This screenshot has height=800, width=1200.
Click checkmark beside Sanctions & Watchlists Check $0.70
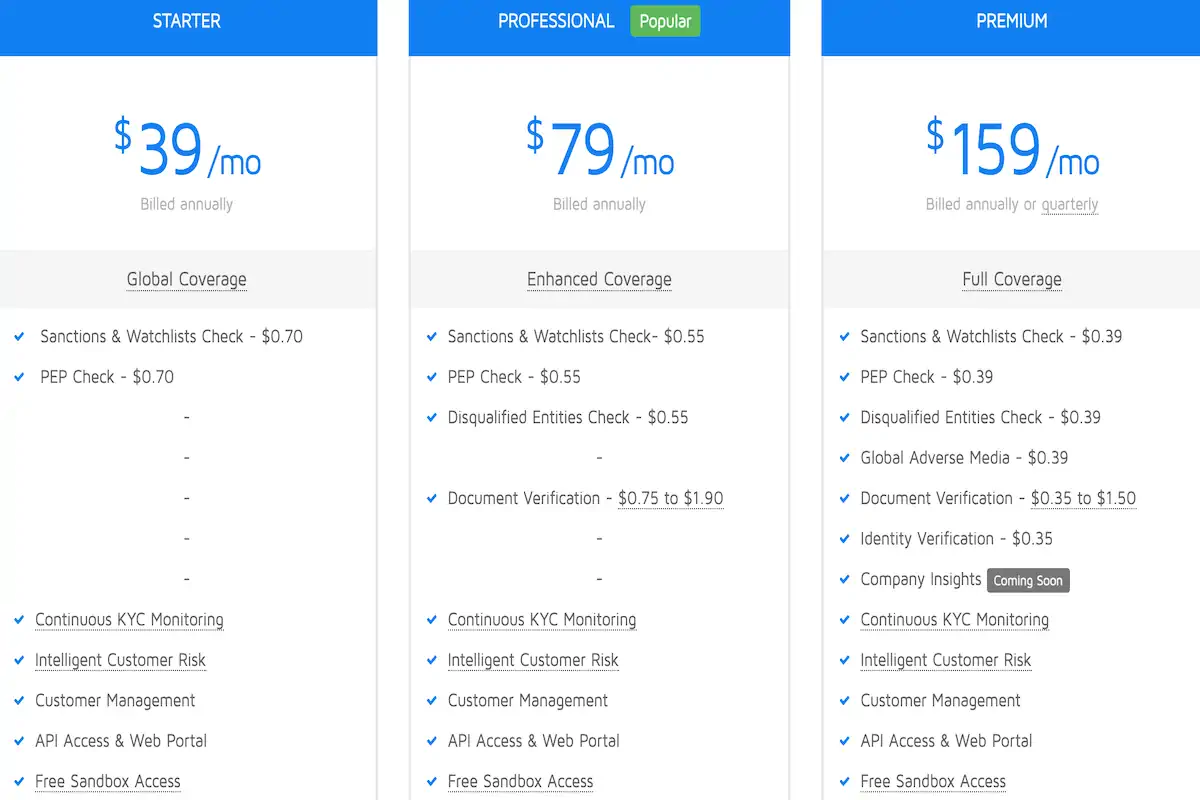click(x=19, y=337)
